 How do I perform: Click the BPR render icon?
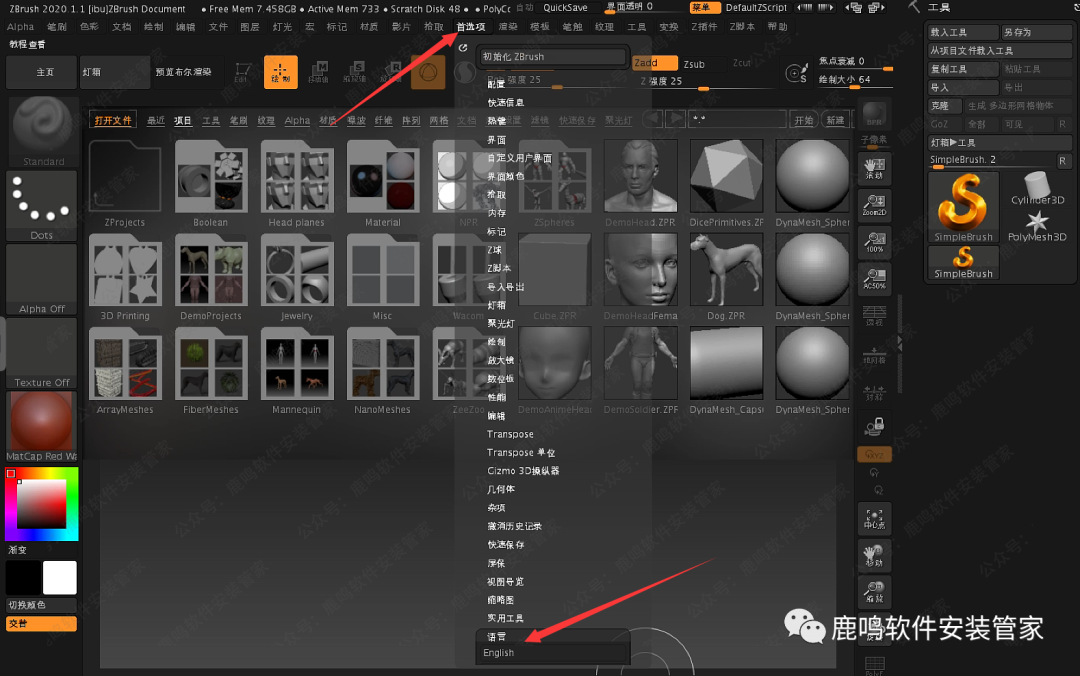click(874, 114)
